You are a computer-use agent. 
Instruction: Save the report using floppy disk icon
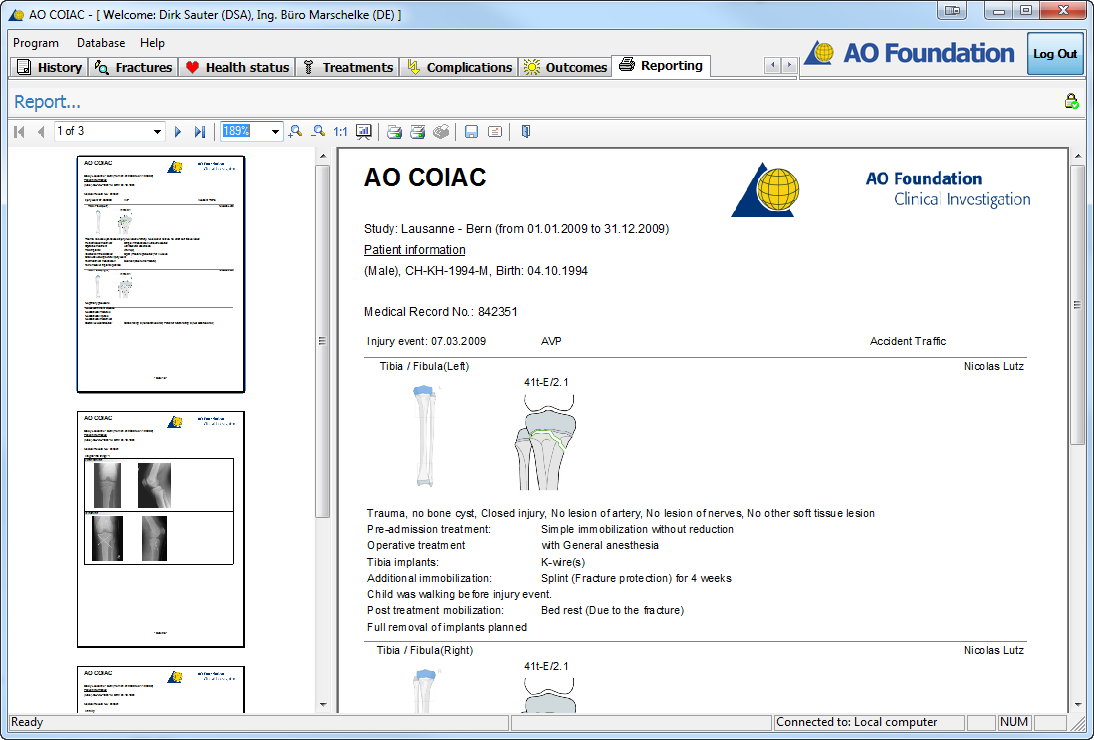click(472, 131)
